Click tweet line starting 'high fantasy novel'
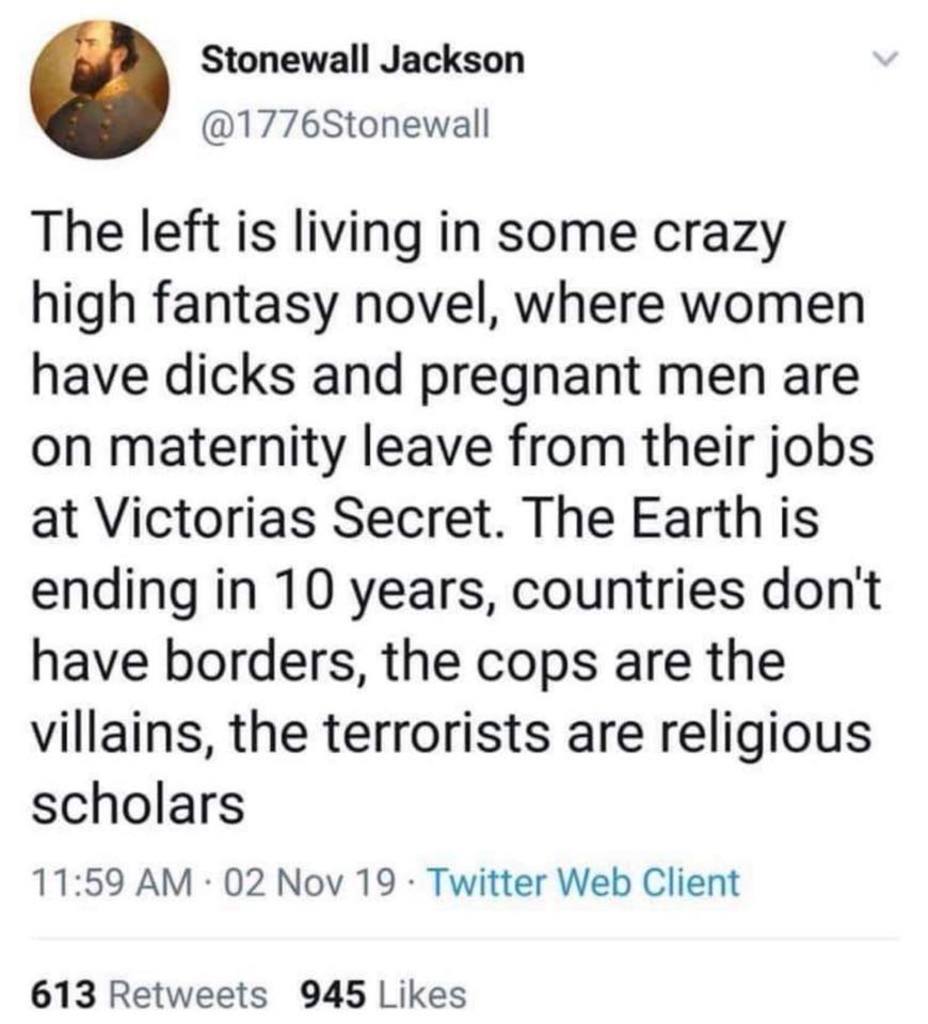928x1024 pixels. 448,306
